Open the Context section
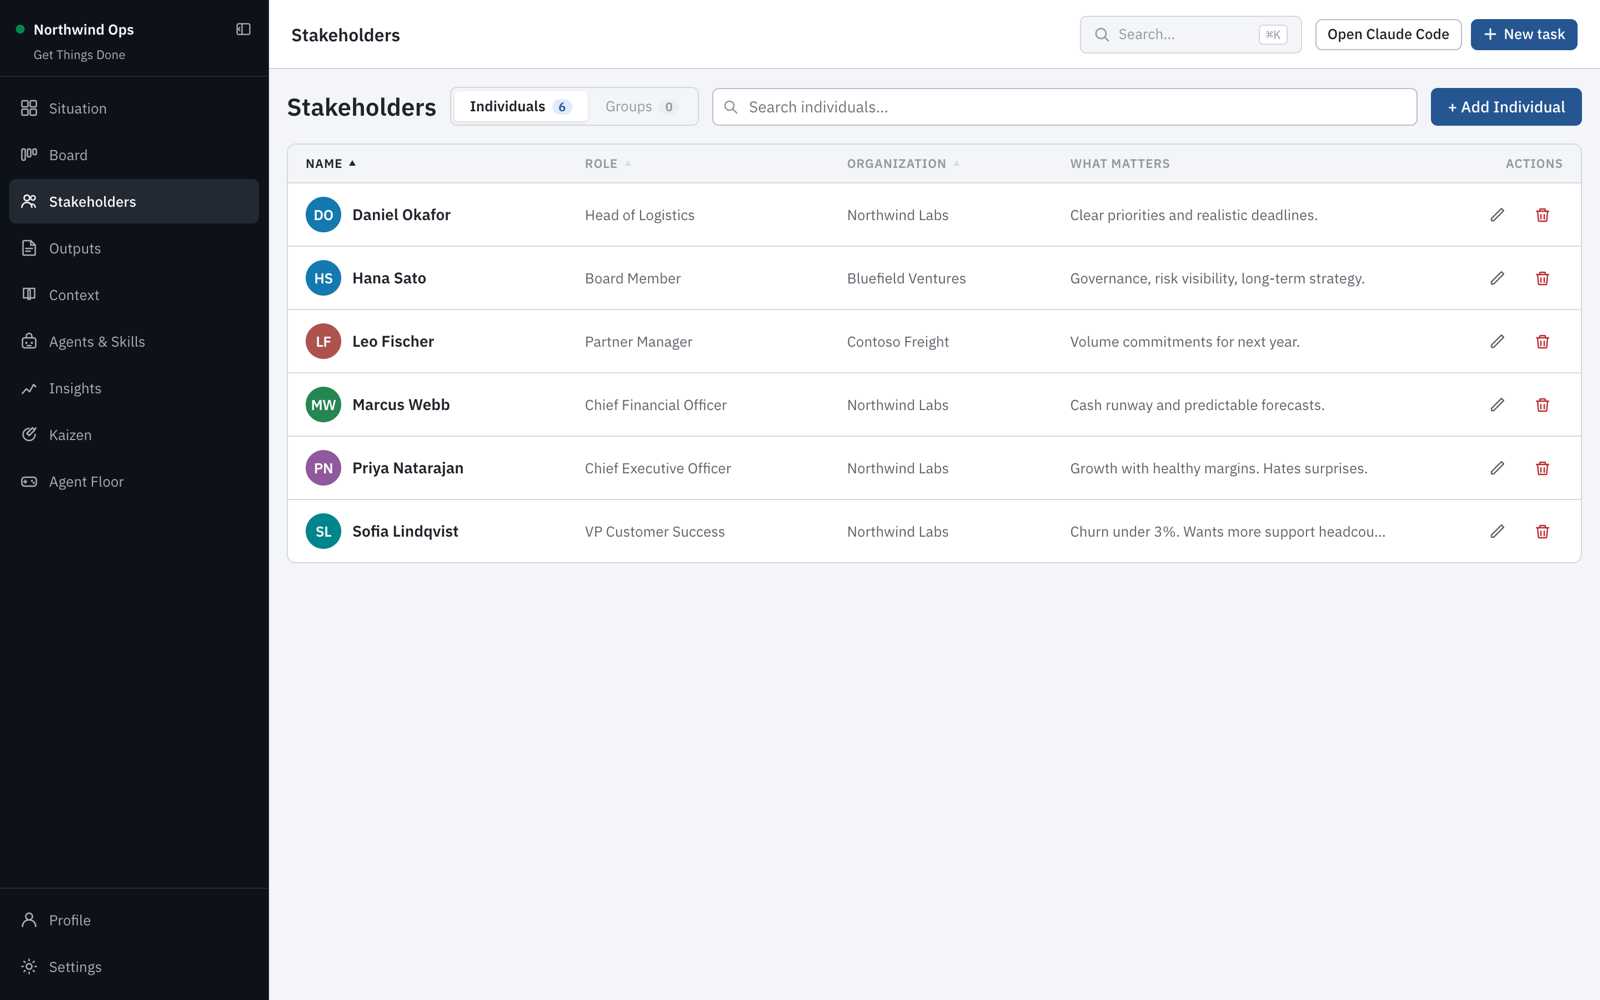This screenshot has height=1000, width=1600. (x=134, y=295)
